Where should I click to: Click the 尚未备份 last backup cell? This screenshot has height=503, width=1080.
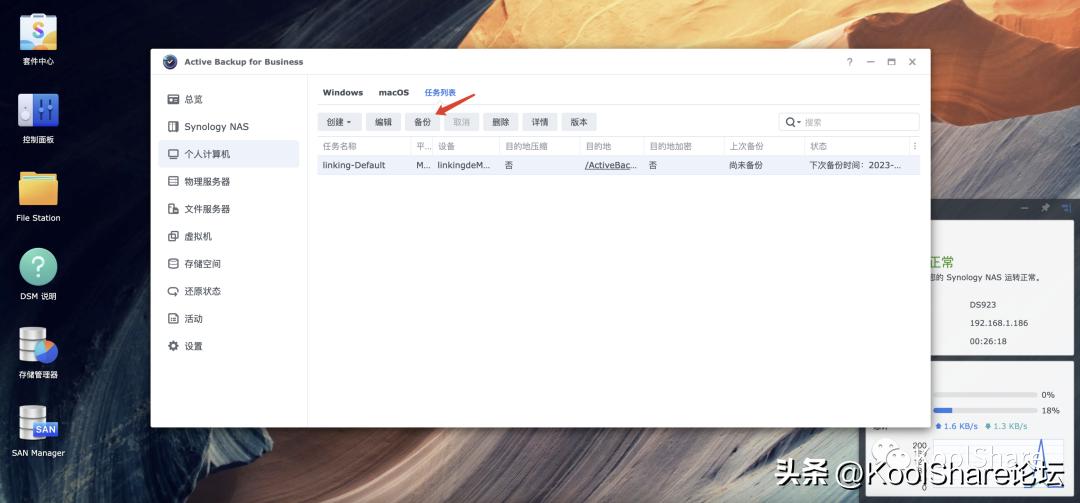[x=746, y=165]
